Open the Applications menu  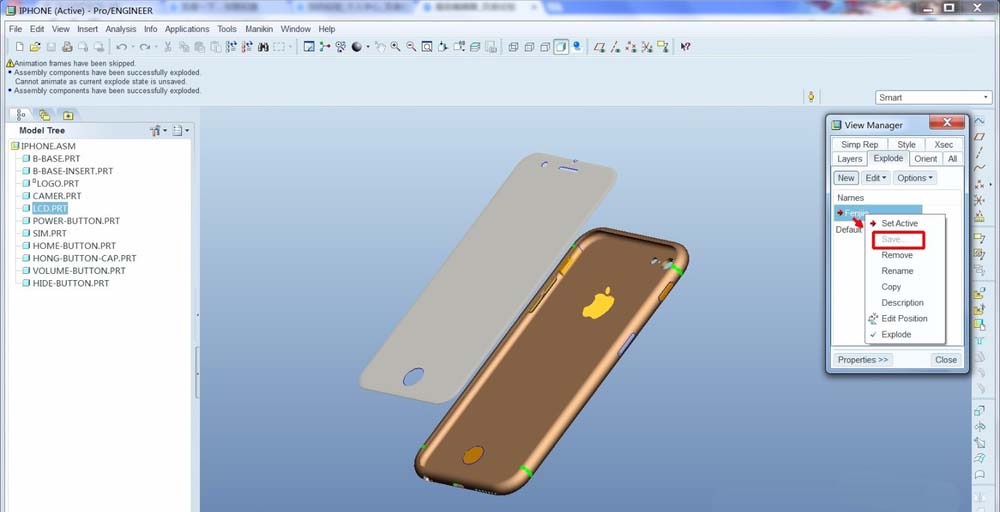pos(187,29)
